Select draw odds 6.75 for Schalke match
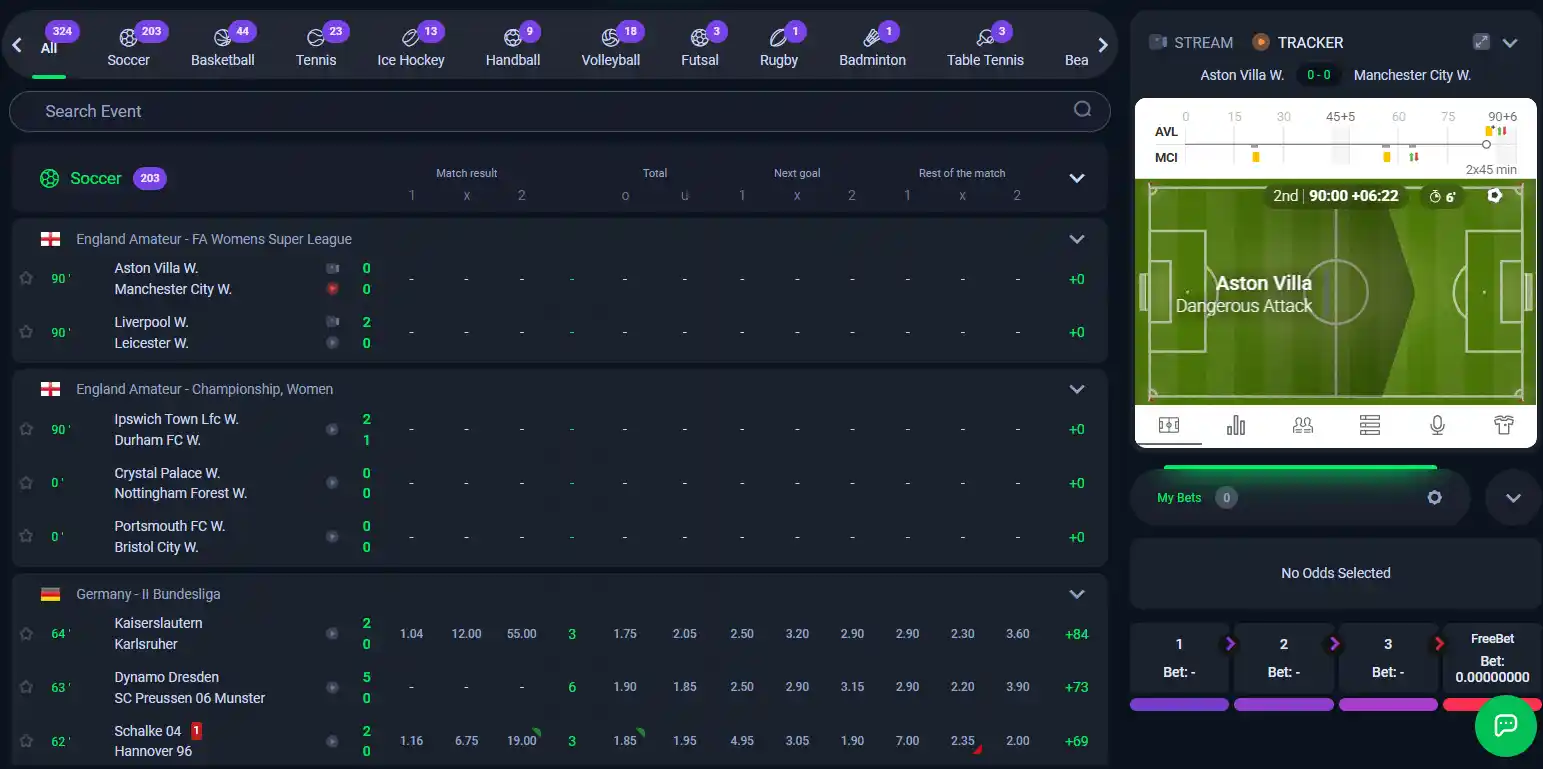 click(x=466, y=741)
